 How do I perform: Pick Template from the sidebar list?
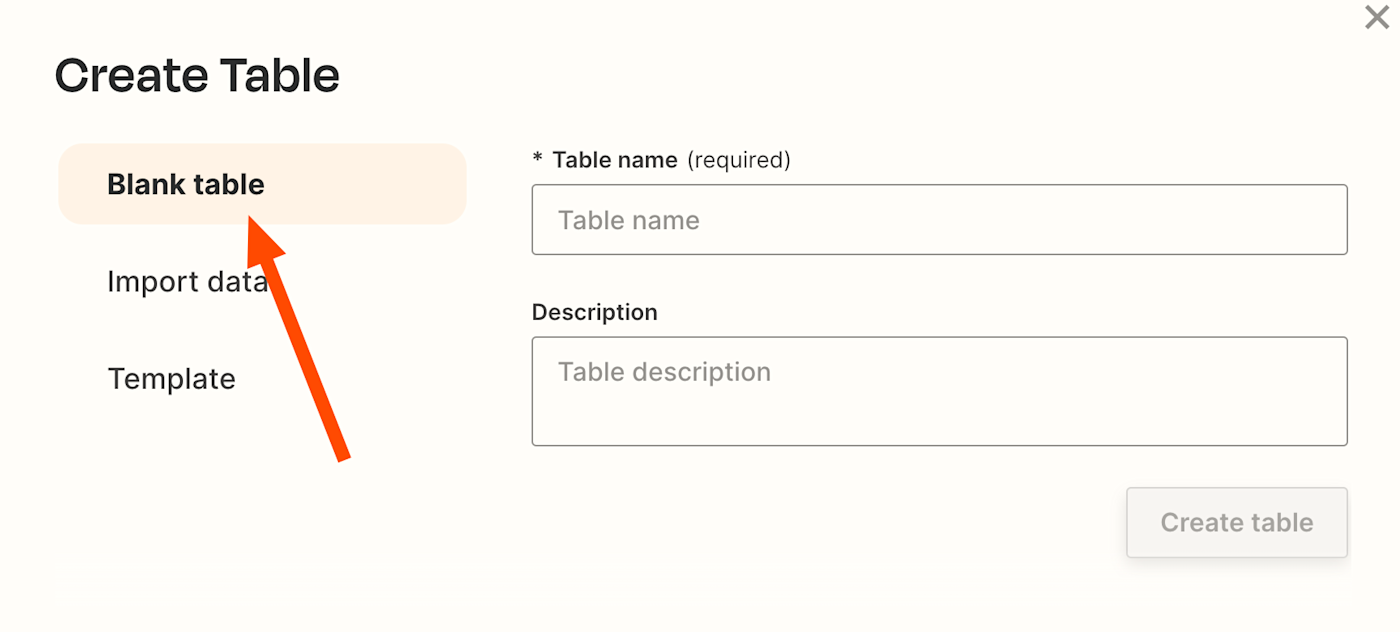point(172,379)
